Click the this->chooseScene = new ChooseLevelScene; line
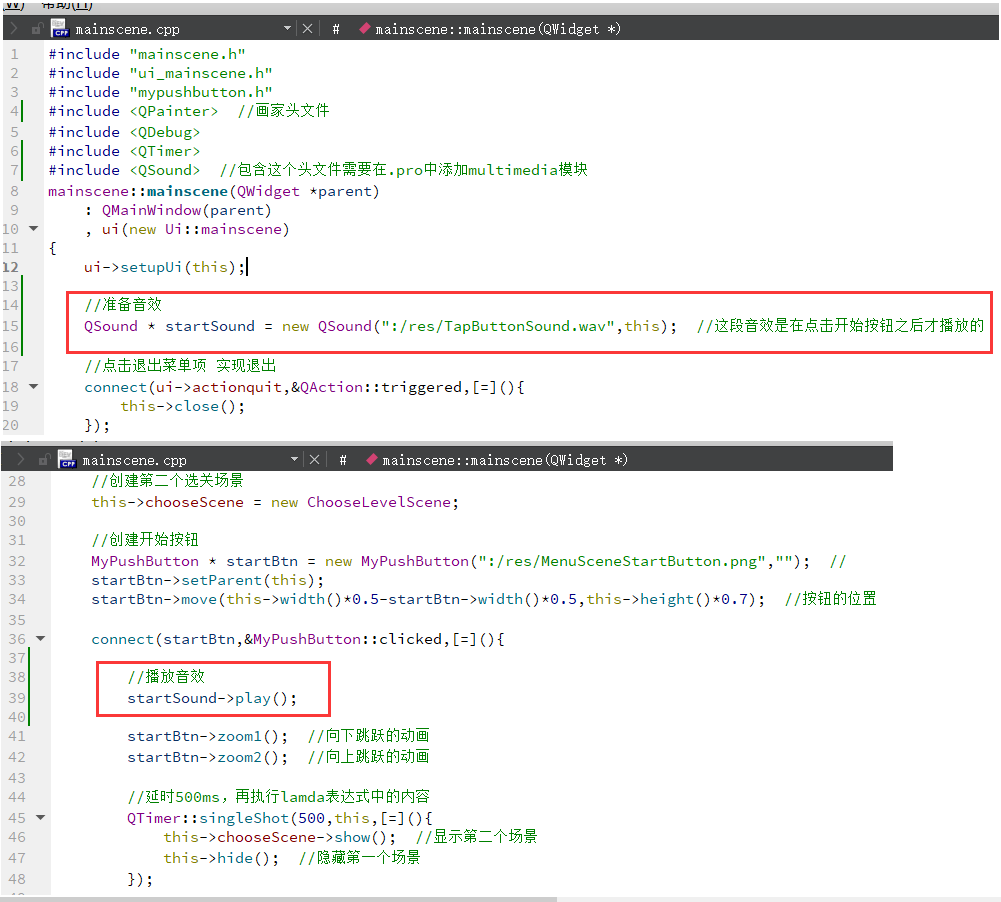The width and height of the screenshot is (1001, 902). pos(275,502)
